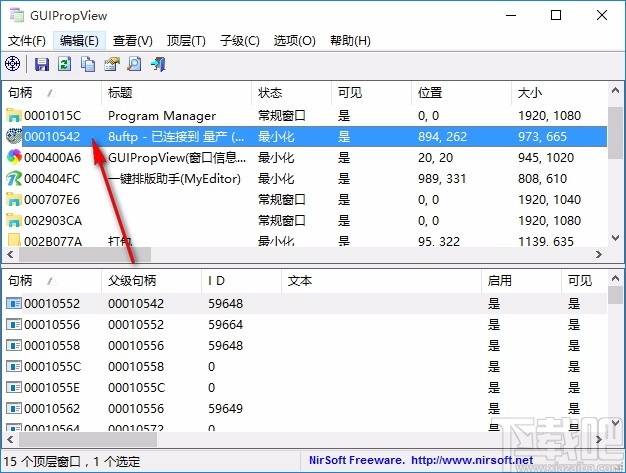Sort child list by 启用 column header
This screenshot has height=473, width=626.
click(x=521, y=281)
